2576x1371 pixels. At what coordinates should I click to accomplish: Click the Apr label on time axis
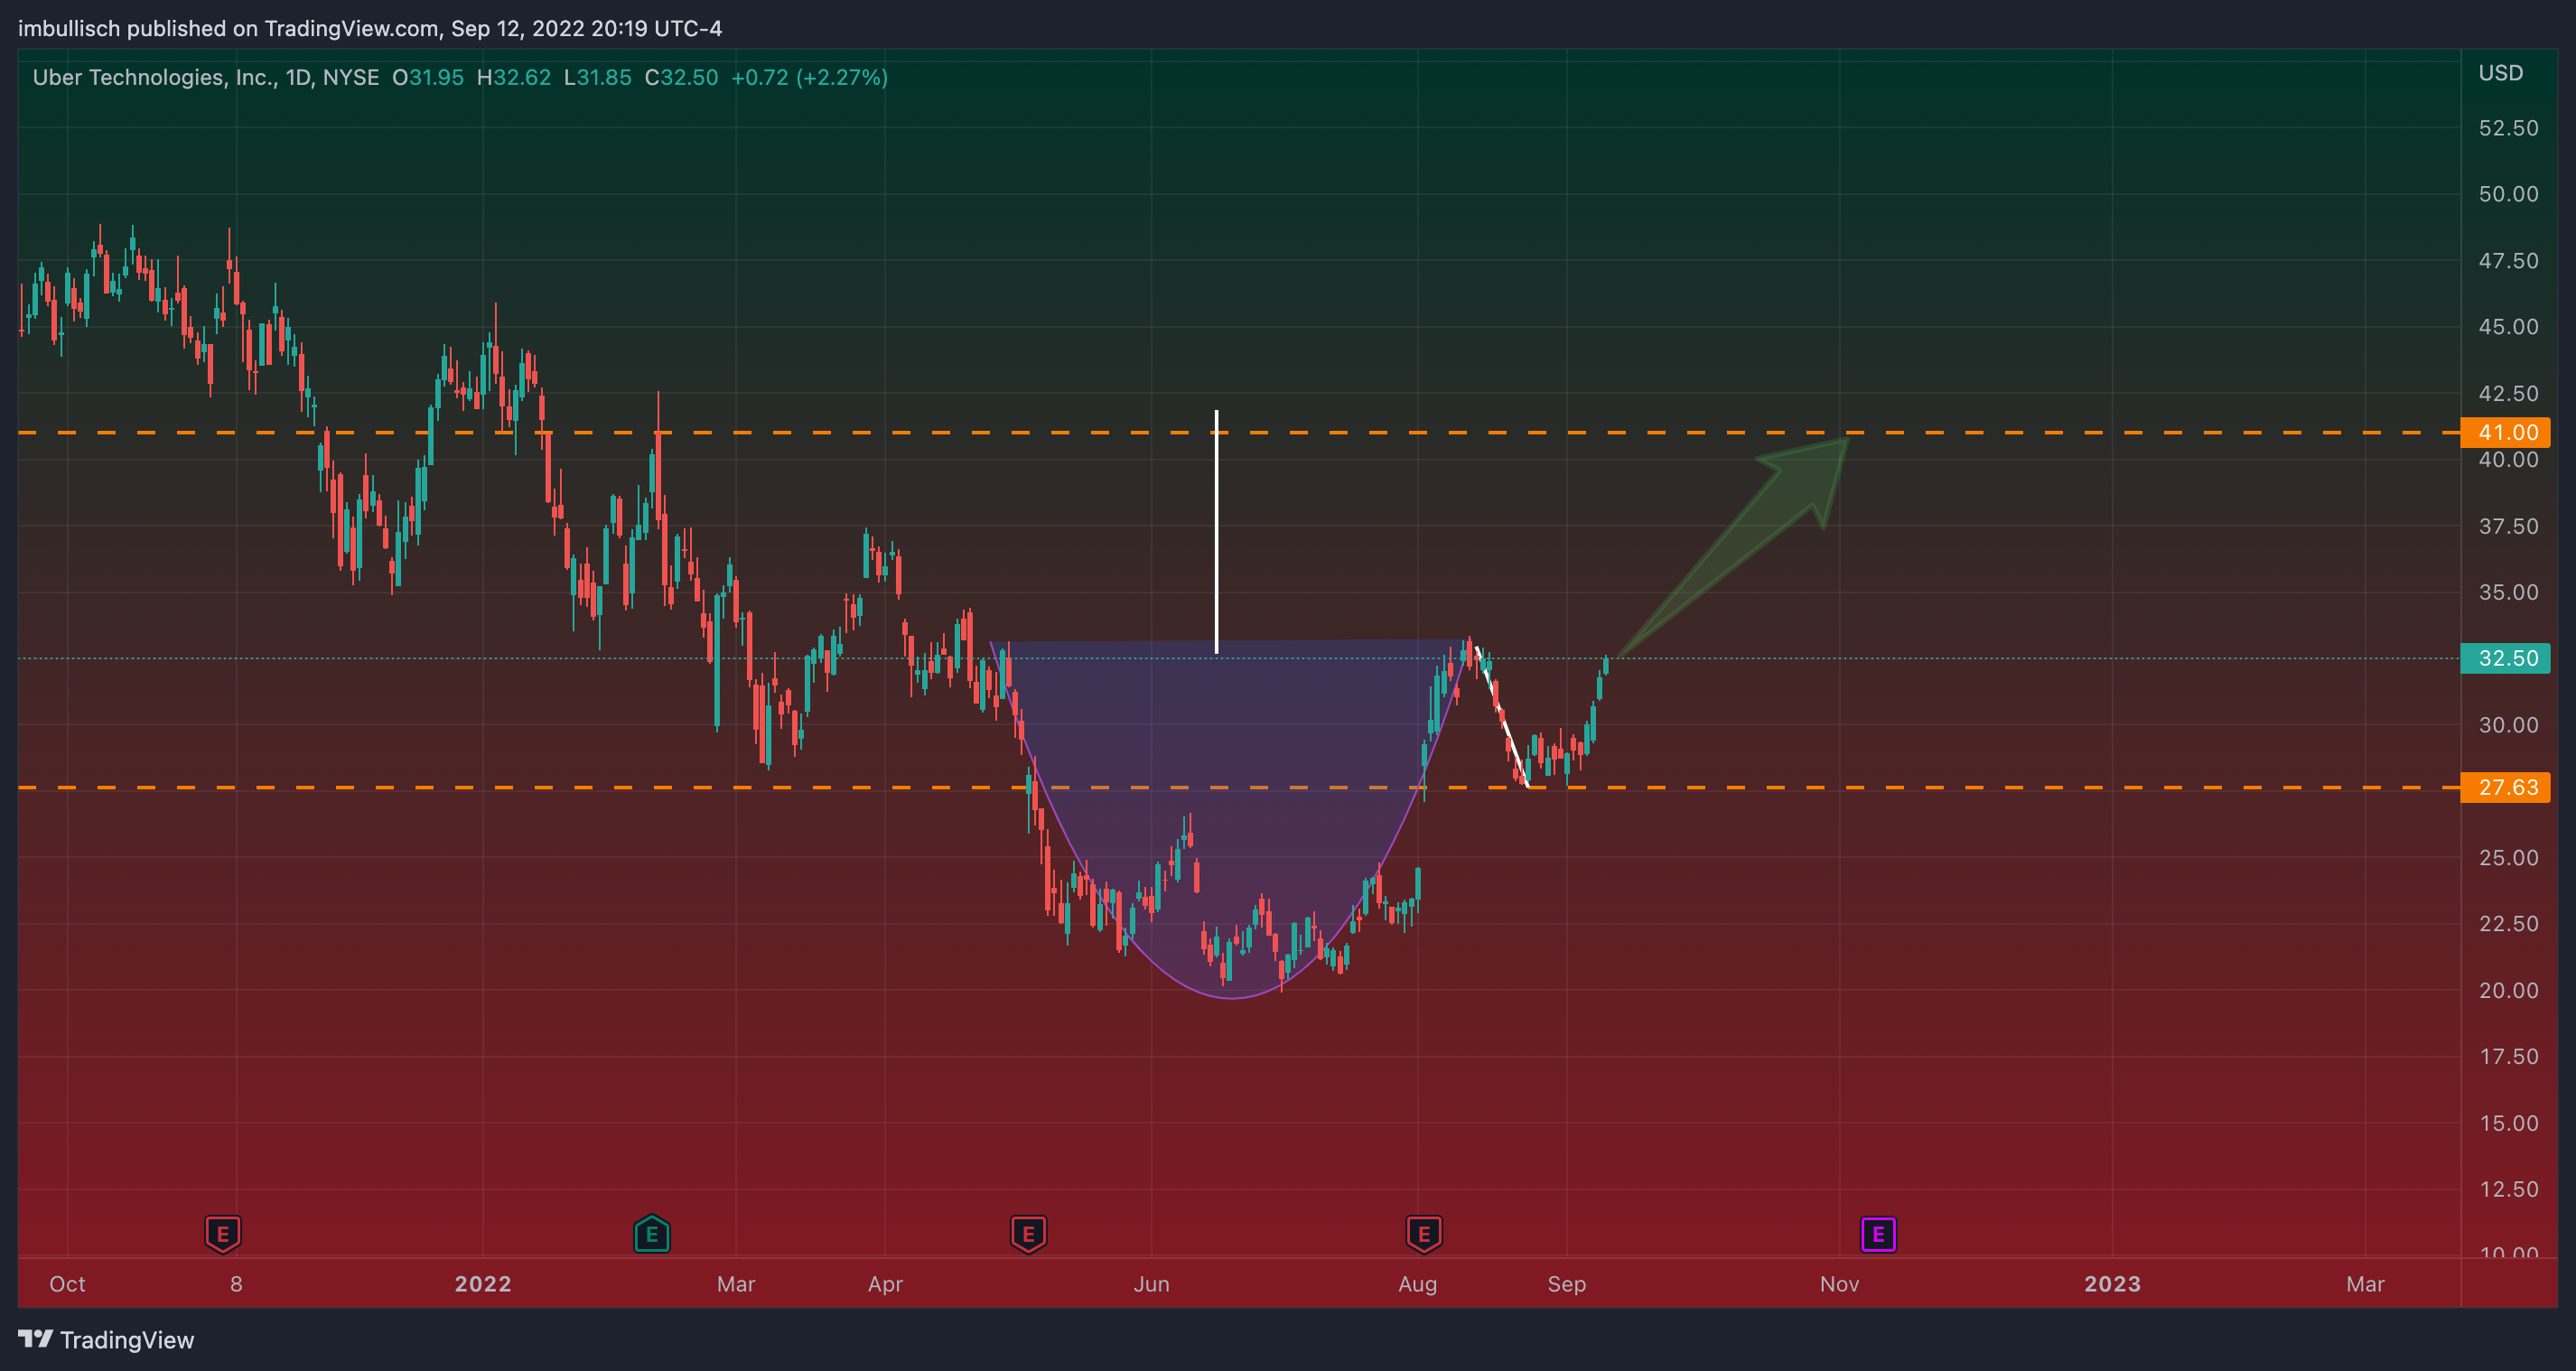[x=885, y=1284]
